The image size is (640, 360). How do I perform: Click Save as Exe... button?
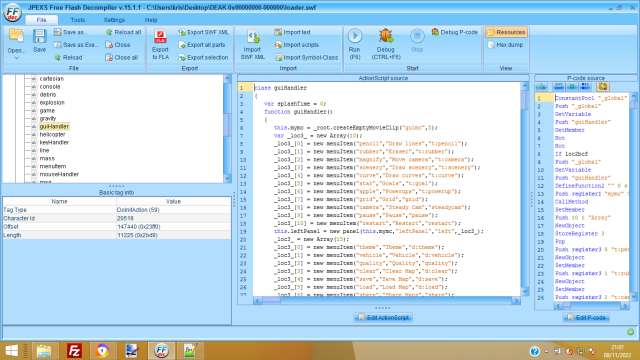(x=76, y=45)
